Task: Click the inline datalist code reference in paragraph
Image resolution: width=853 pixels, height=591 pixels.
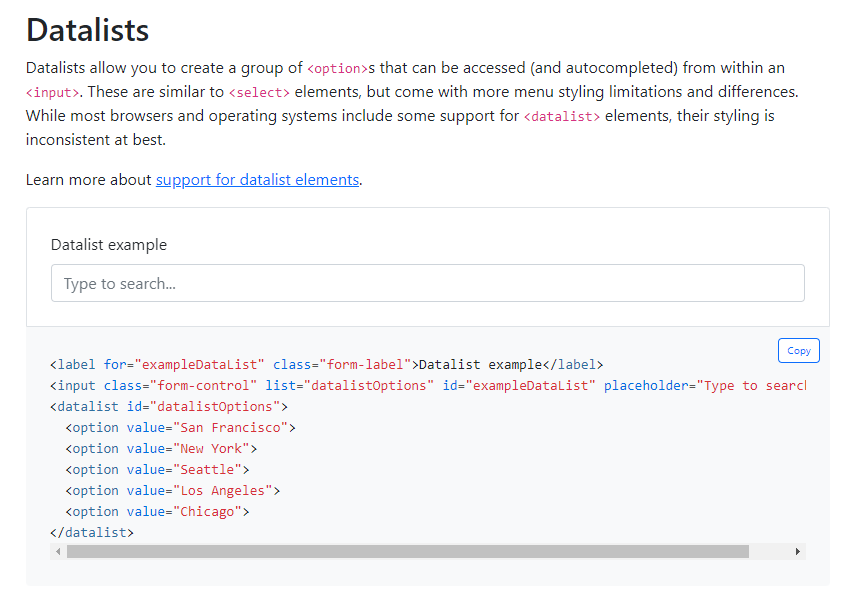Action: [561, 116]
